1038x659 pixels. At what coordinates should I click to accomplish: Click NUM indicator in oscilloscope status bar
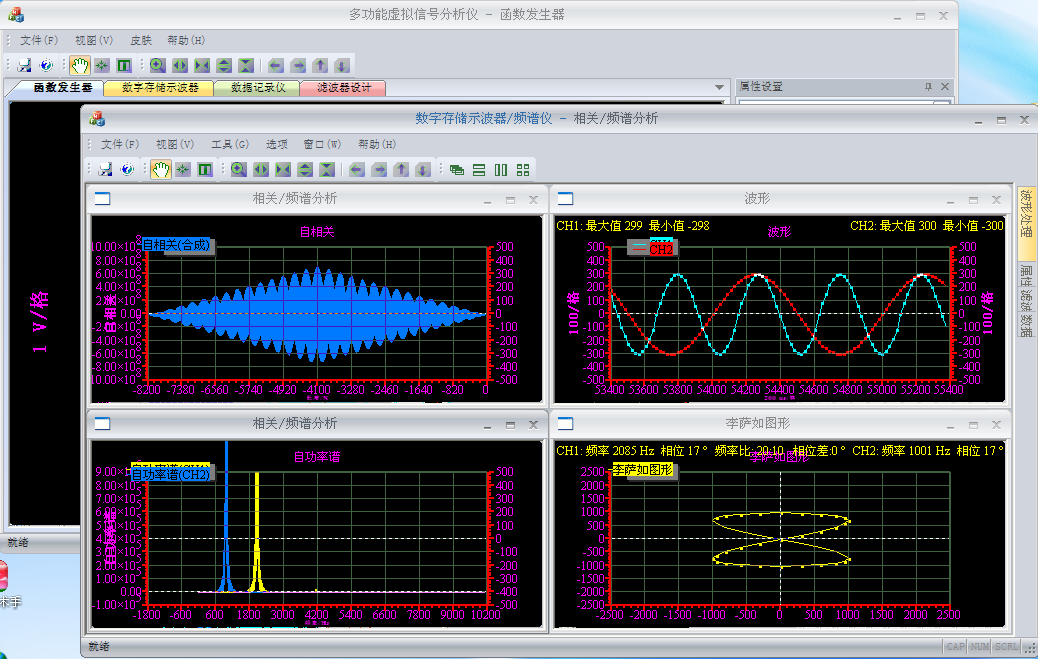point(980,646)
